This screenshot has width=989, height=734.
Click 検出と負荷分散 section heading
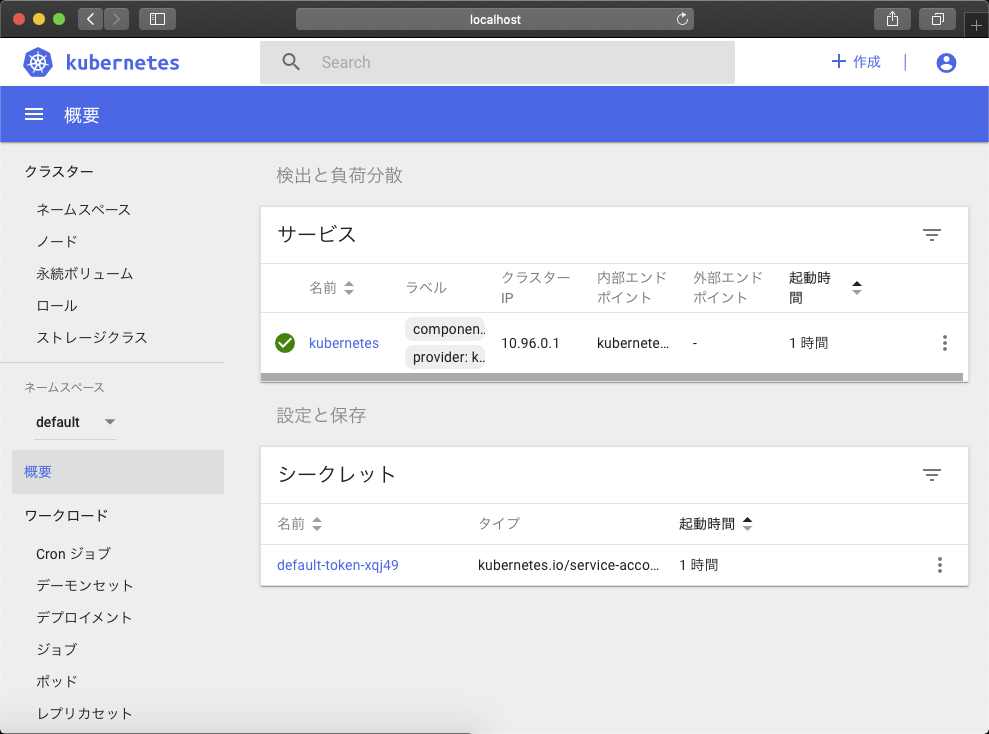[x=339, y=175]
